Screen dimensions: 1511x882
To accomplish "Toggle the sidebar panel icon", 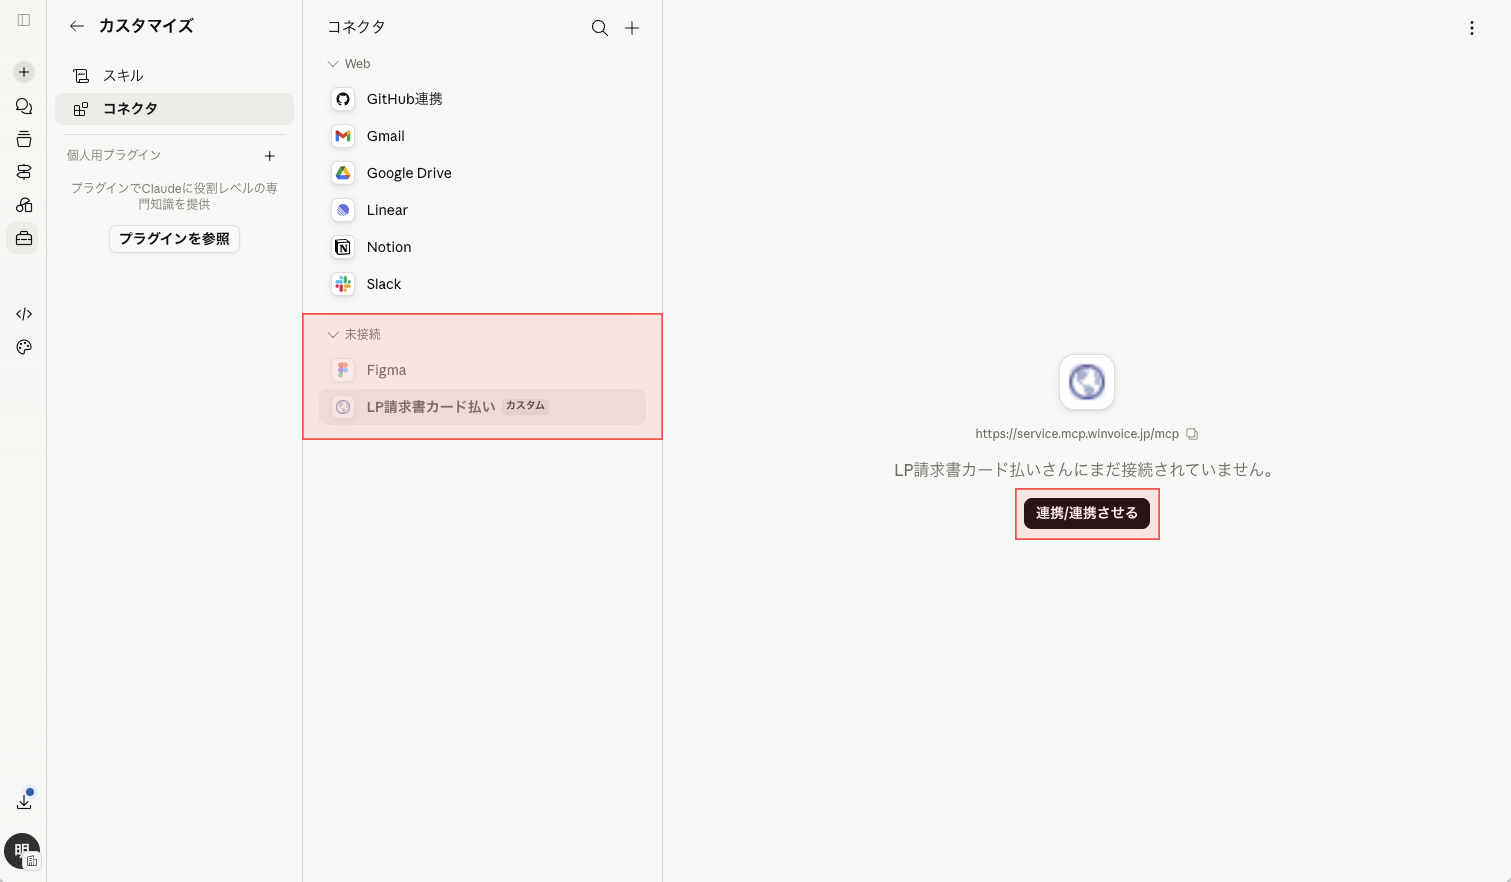I will pos(24,20).
